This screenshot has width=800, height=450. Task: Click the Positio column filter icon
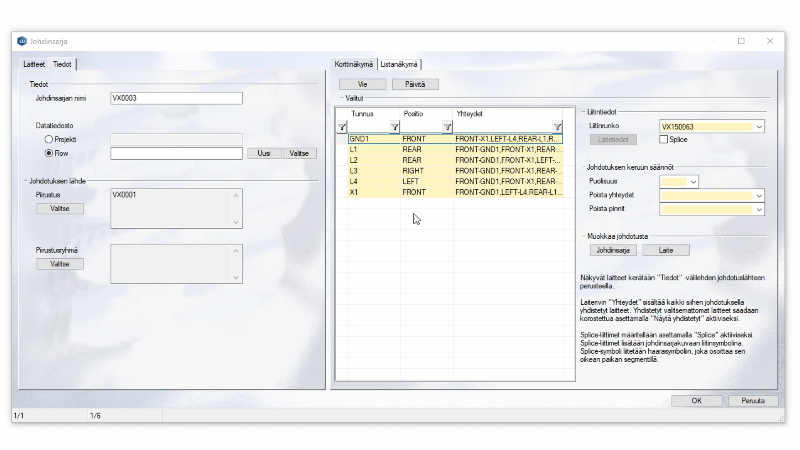447,127
